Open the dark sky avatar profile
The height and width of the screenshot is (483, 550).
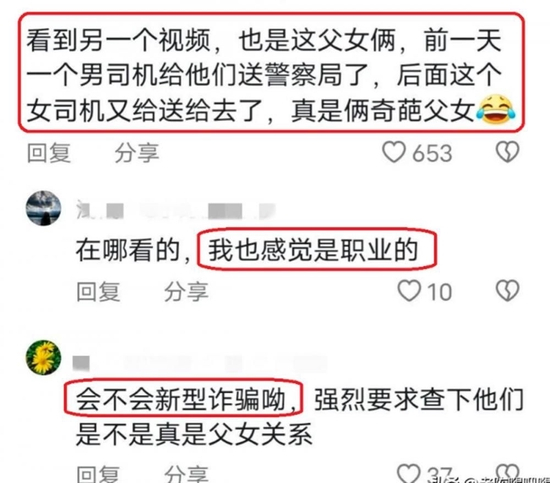coord(43,208)
